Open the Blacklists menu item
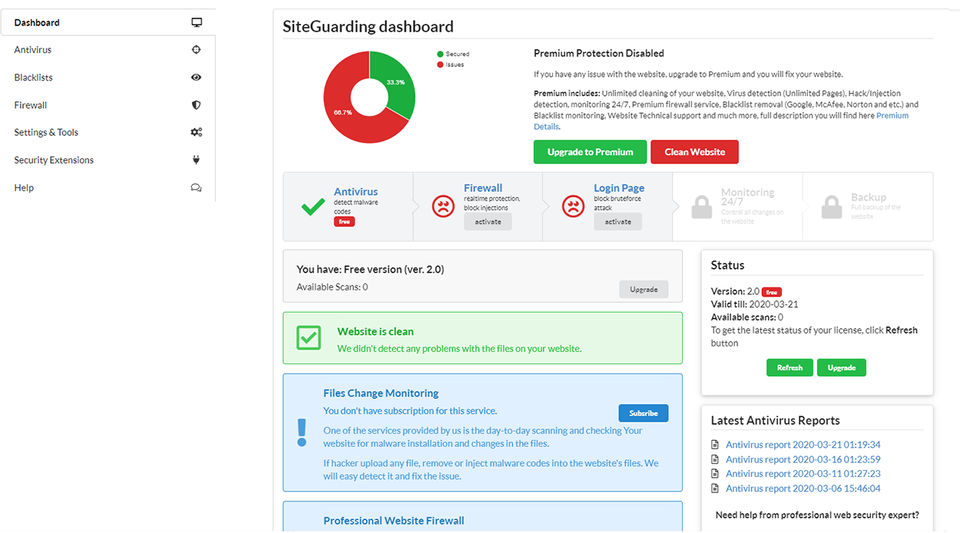 tap(34, 77)
